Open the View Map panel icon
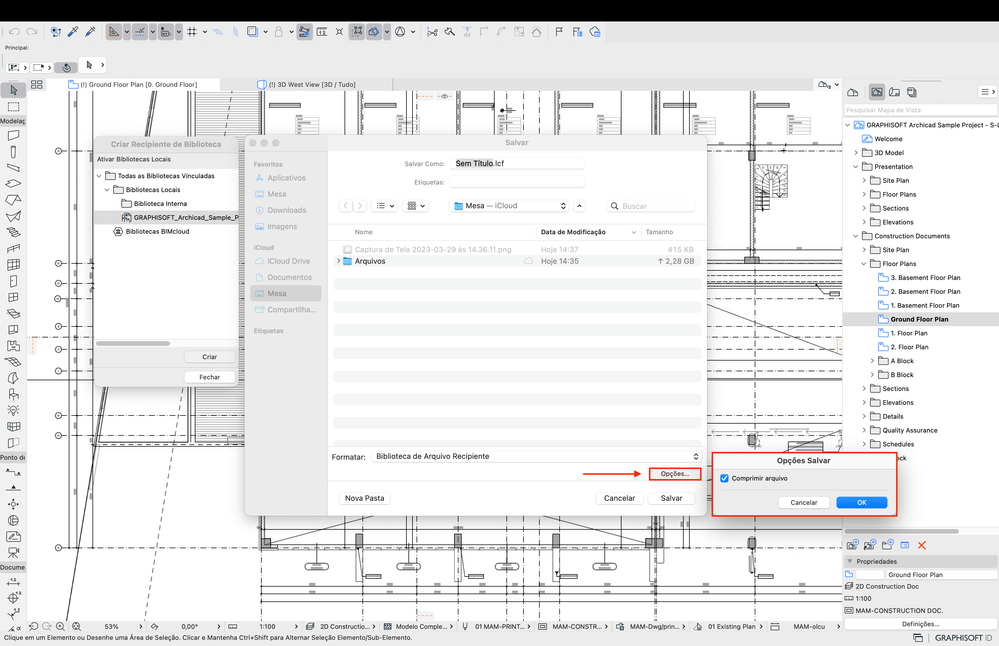Viewport: 999px width, 646px height. coord(877,92)
